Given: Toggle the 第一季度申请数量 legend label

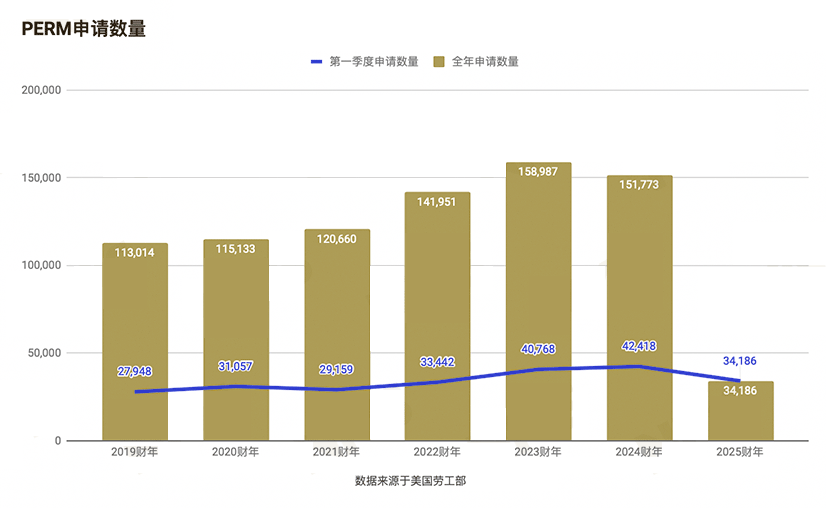Looking at the screenshot, I should [x=373, y=62].
